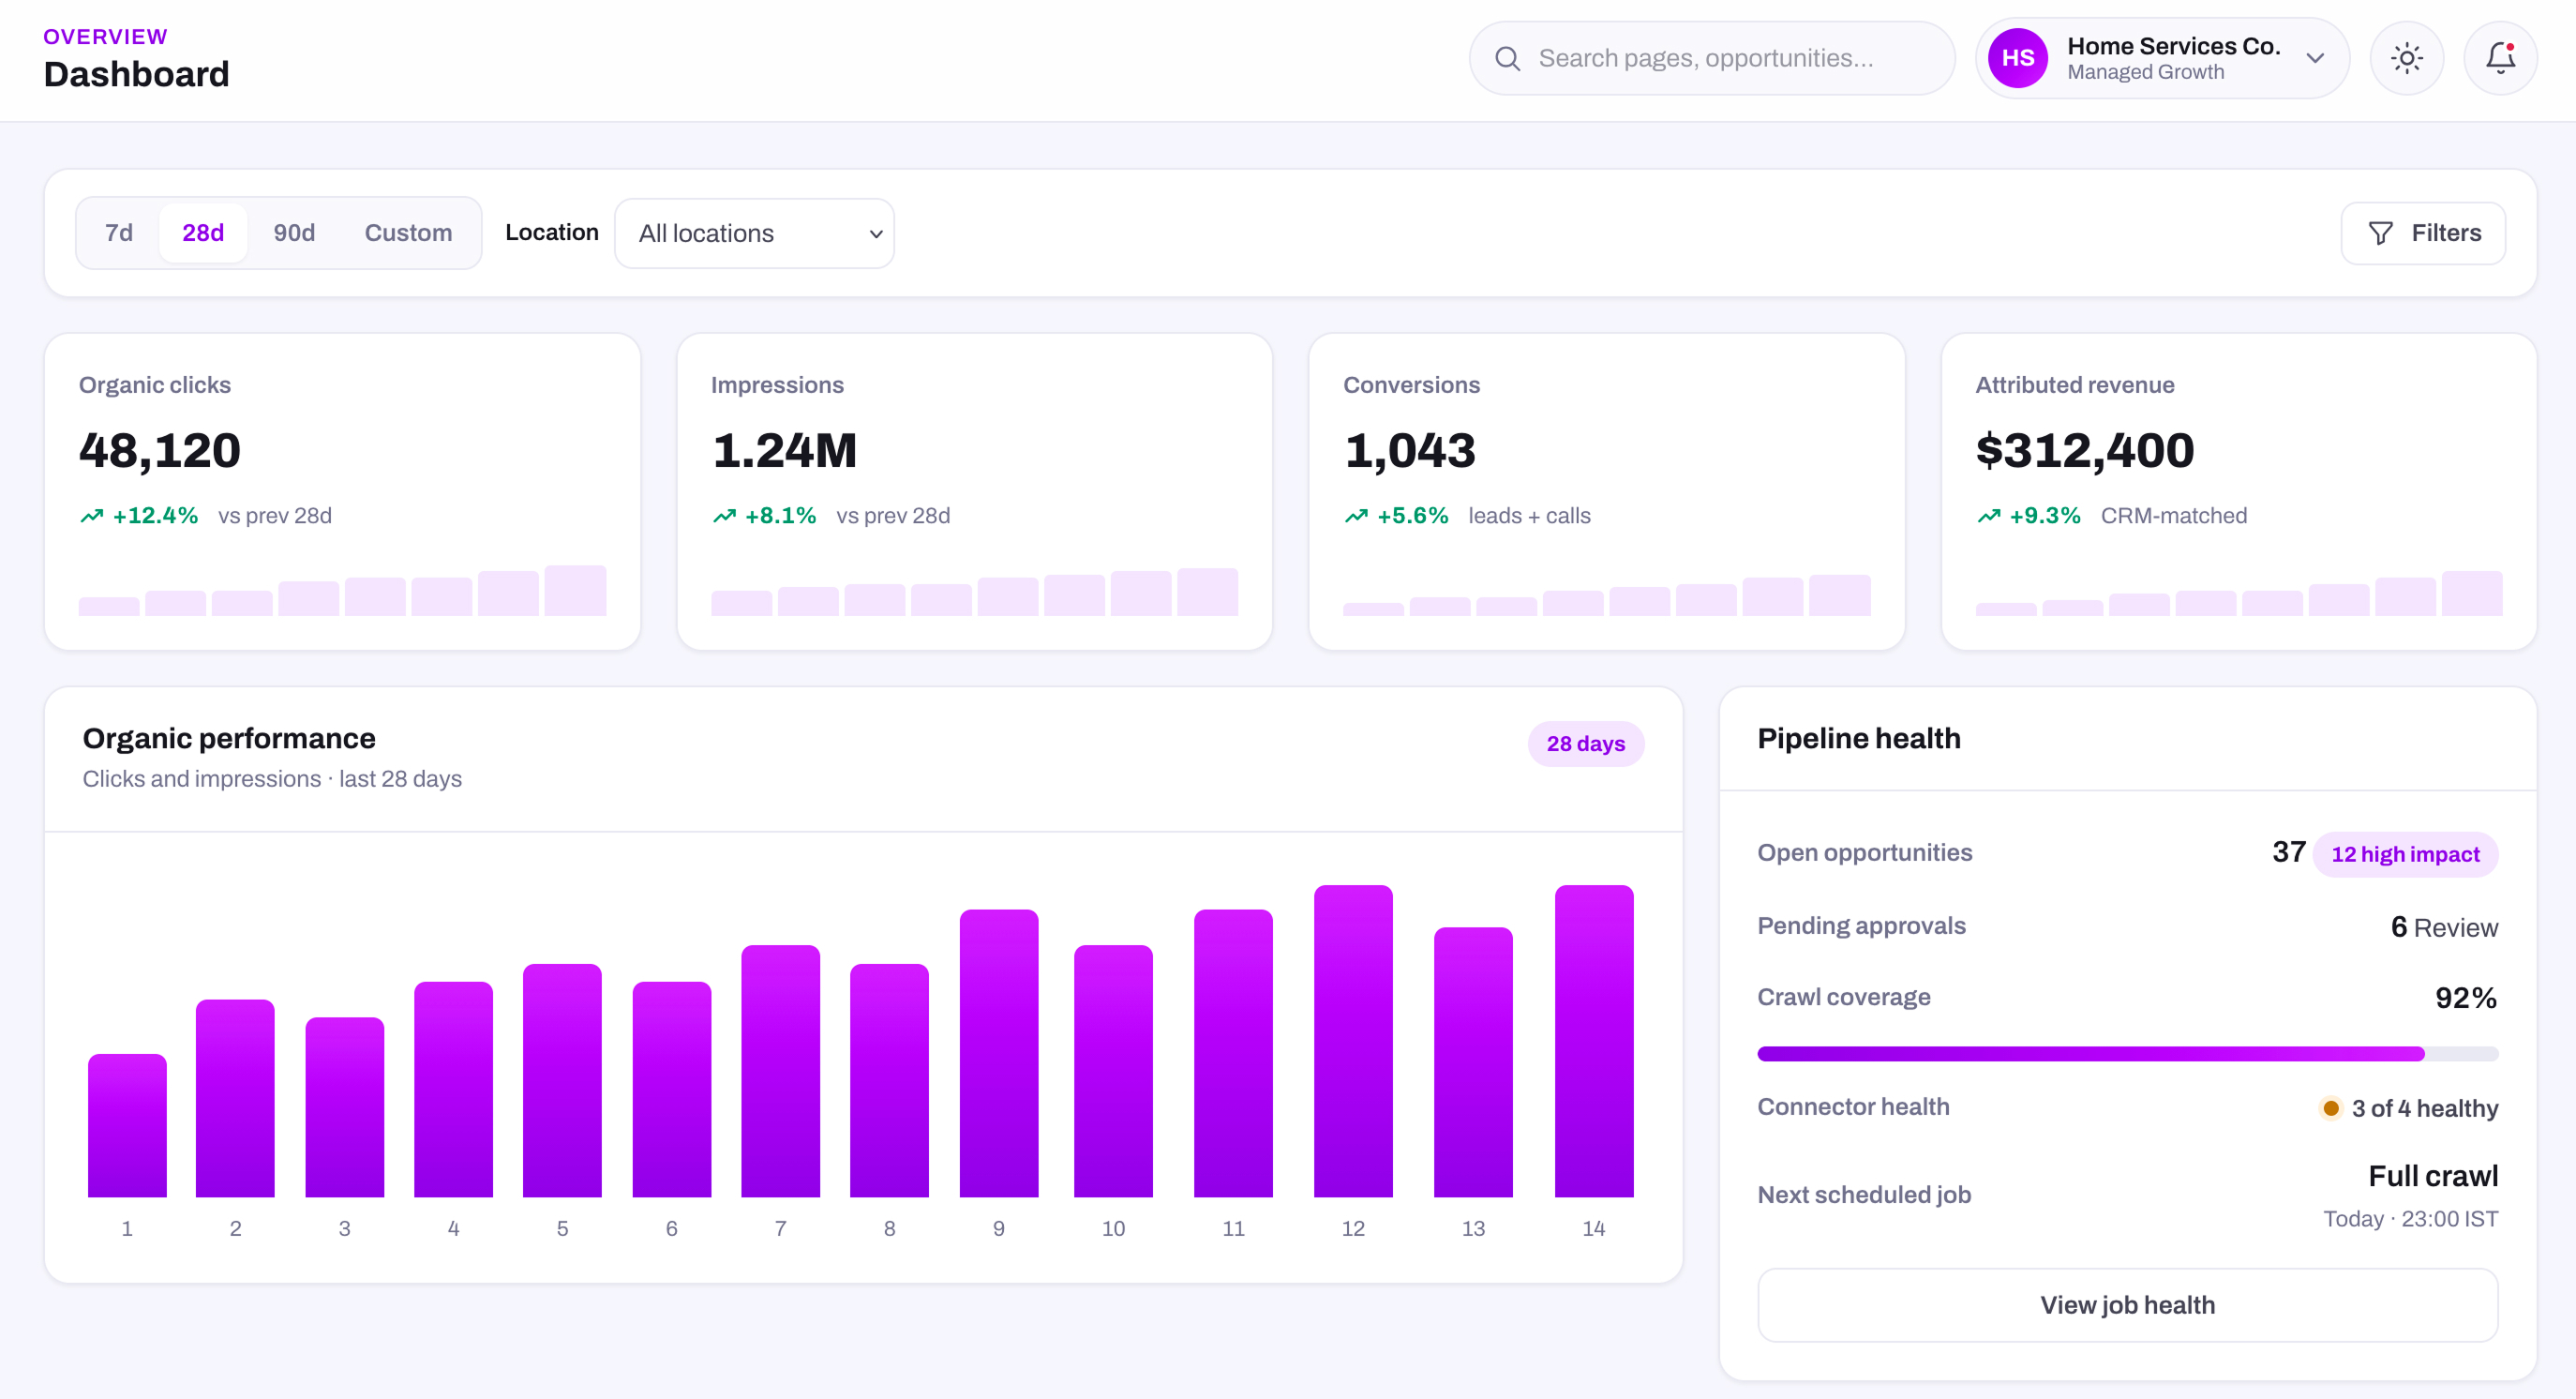Viewport: 2576px width, 1399px height.
Task: Click the orange Connector health status dot
Action: 2330,1108
